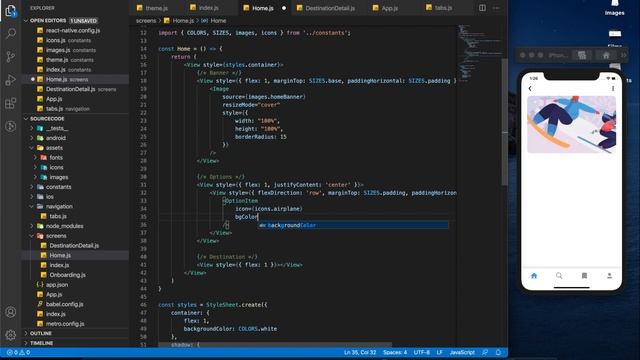Tap the three-dot menu in phone simulator

(613, 89)
